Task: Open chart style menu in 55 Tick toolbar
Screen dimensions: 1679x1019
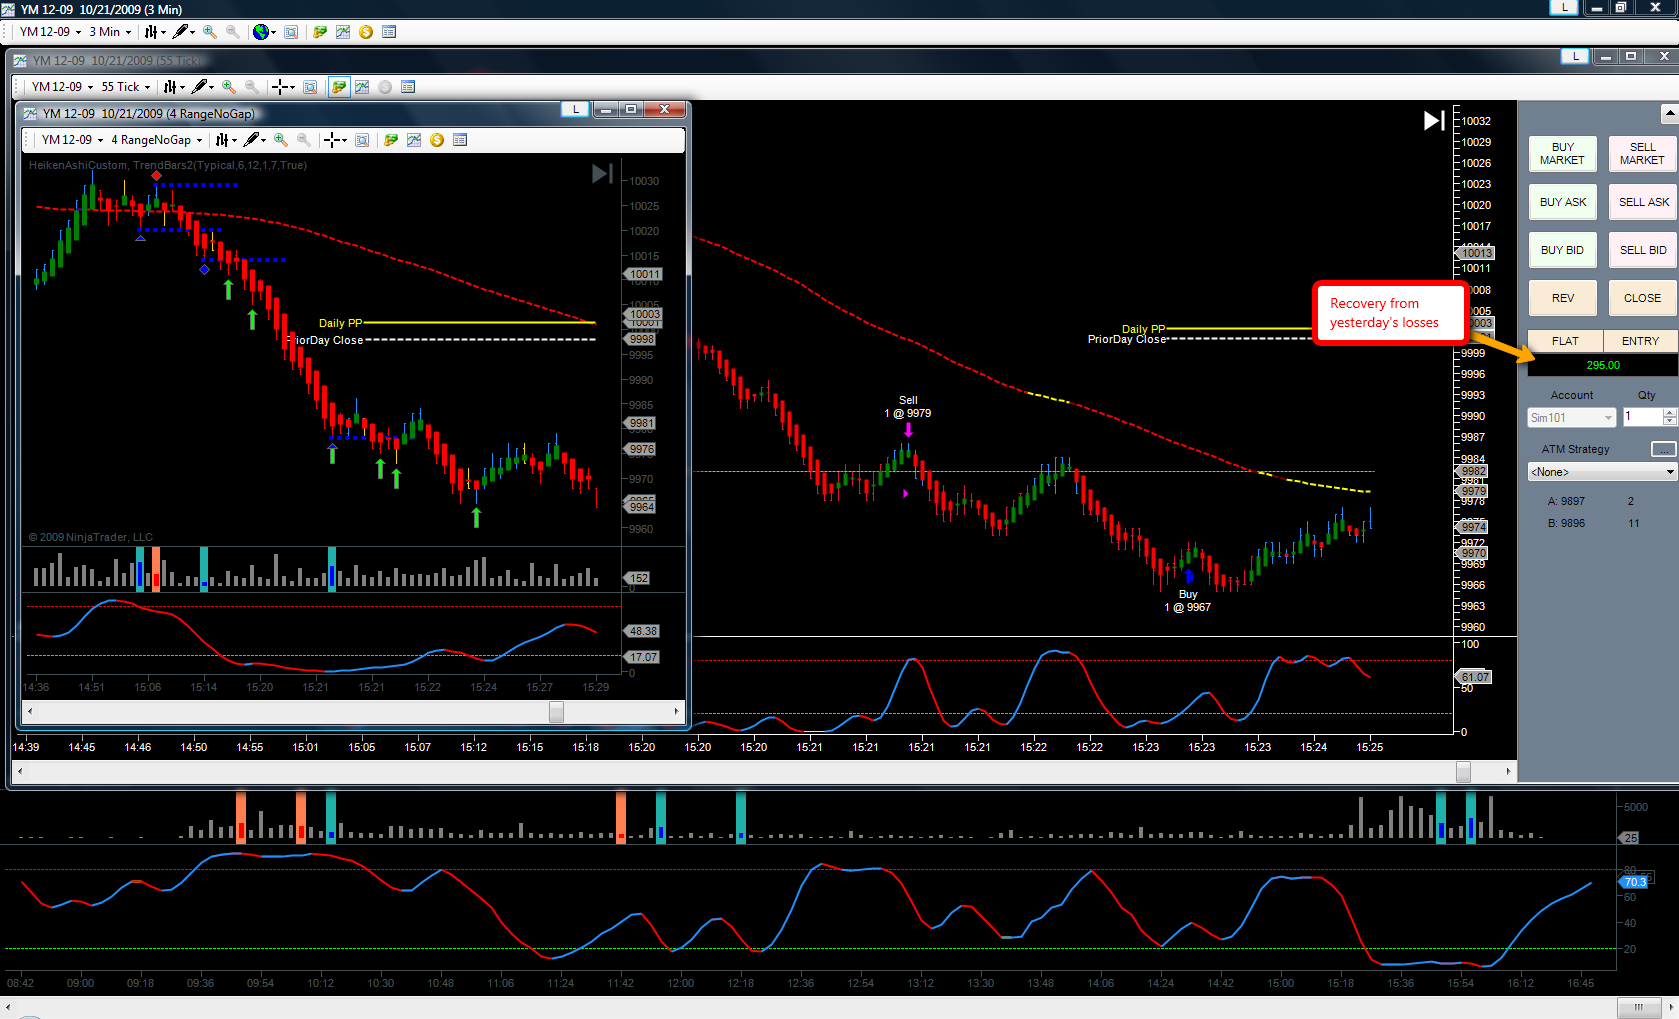Action: (174, 87)
